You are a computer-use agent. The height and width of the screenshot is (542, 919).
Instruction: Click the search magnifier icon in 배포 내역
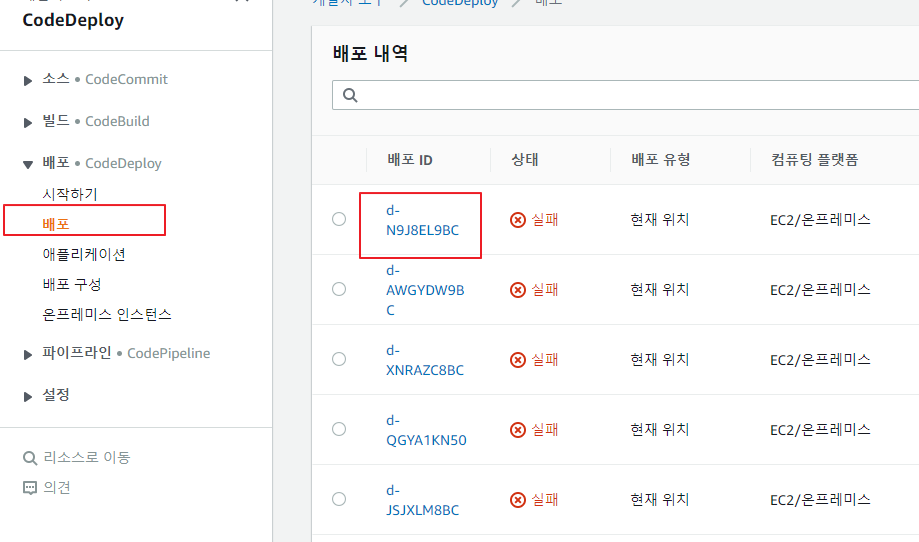pos(350,95)
